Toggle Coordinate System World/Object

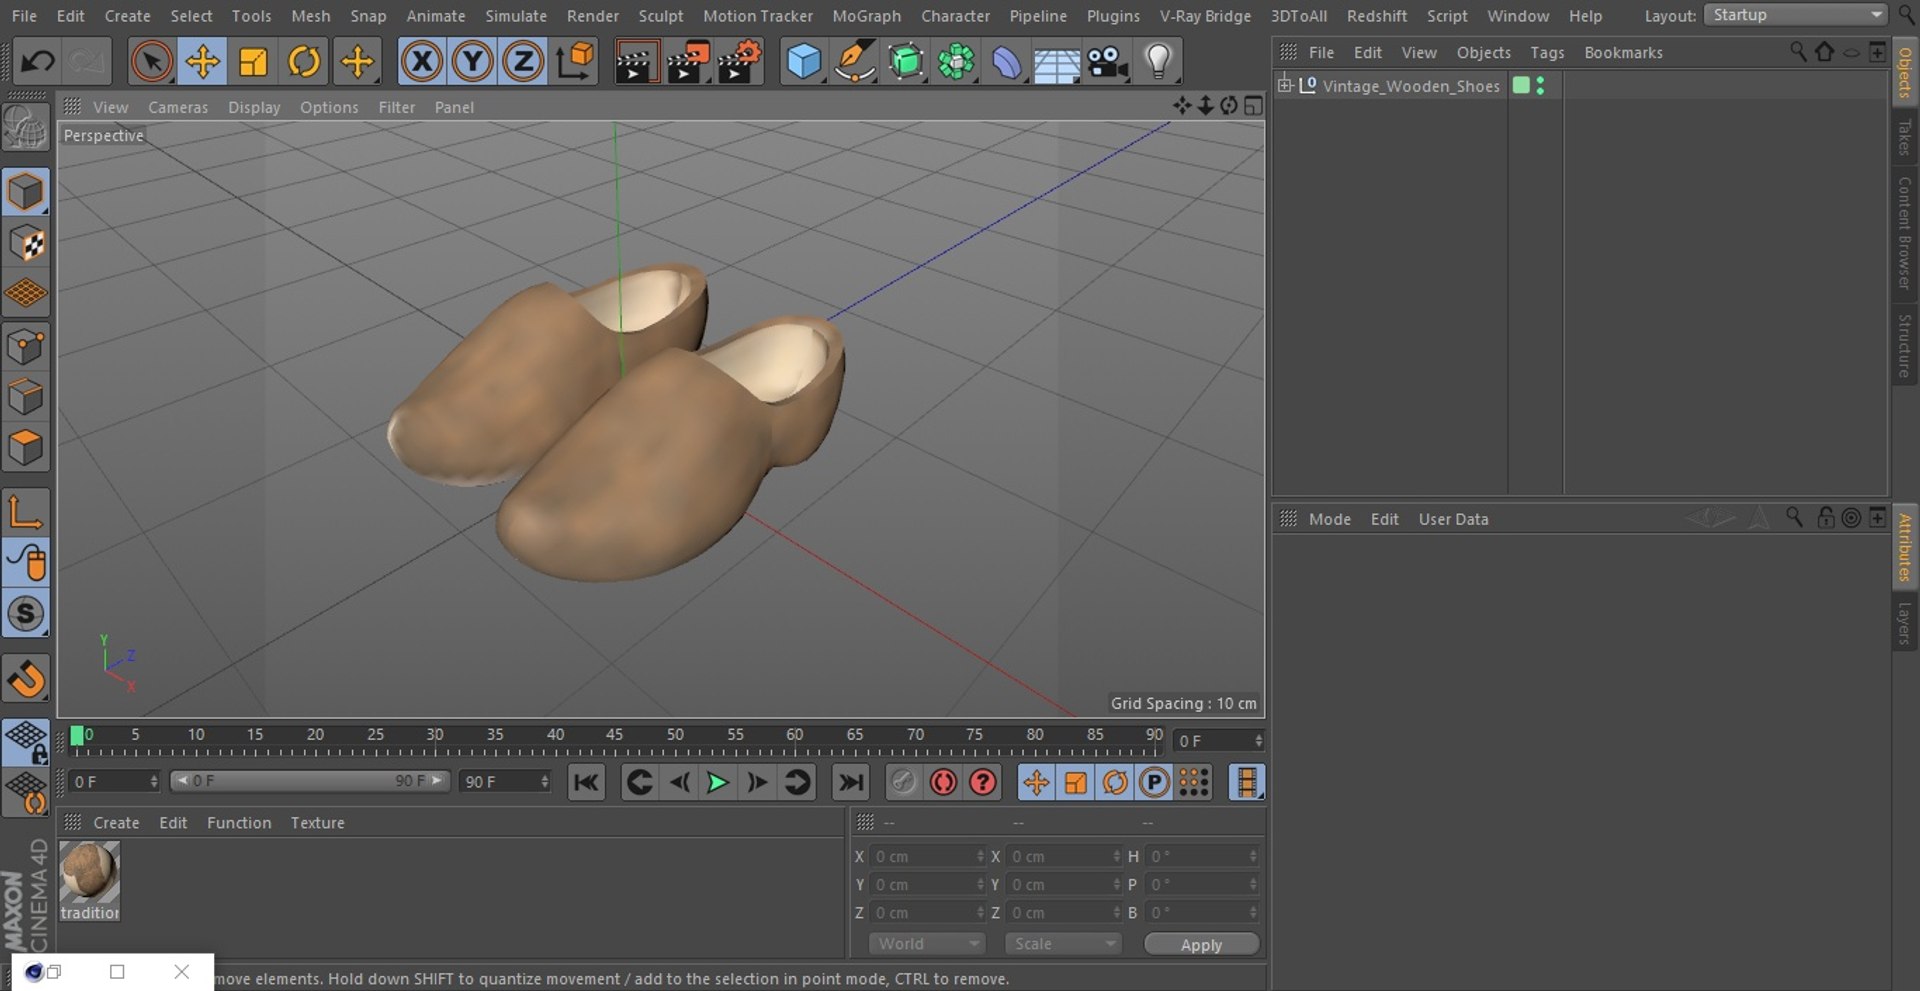[x=575, y=62]
